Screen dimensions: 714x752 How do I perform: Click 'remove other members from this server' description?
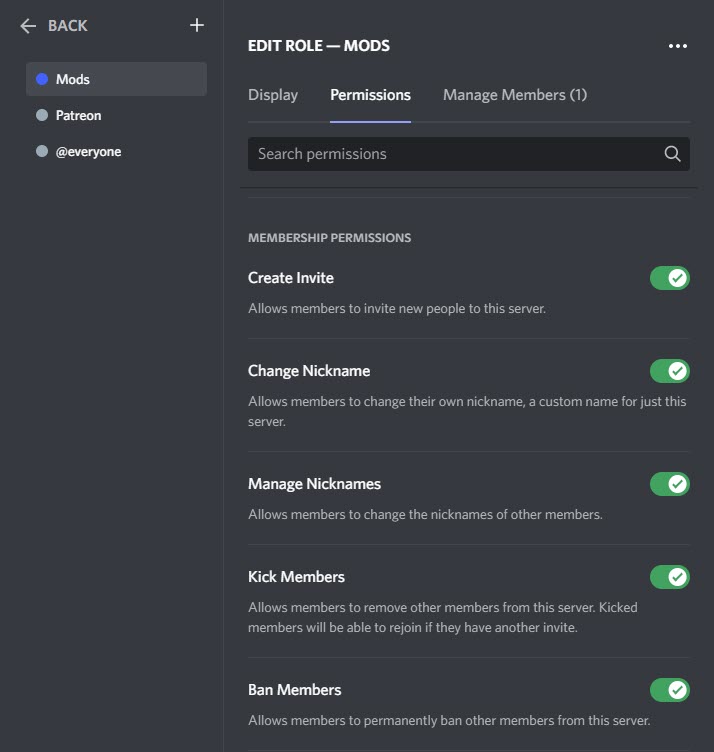[443, 618]
